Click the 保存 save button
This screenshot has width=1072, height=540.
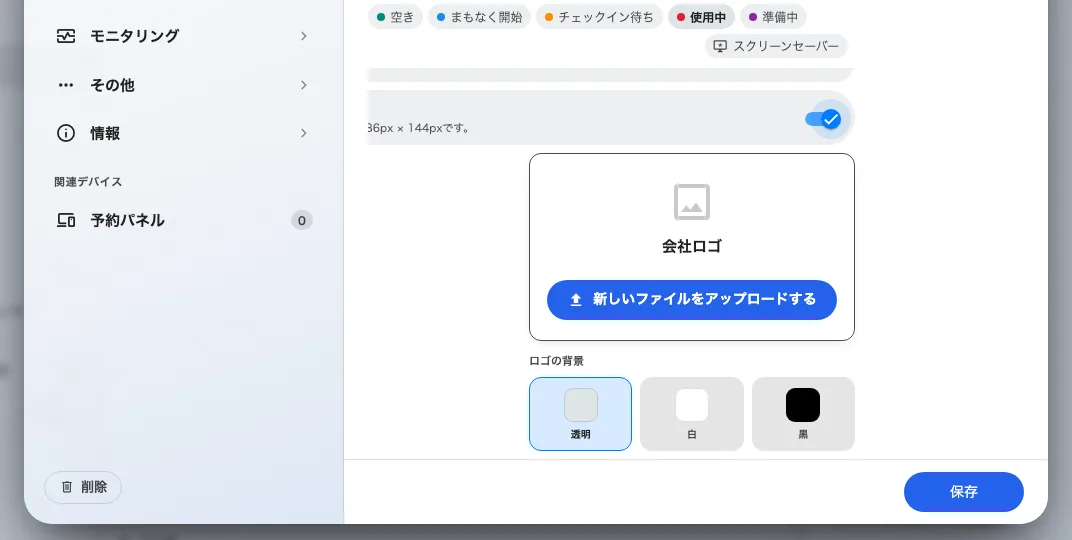pyautogui.click(x=964, y=491)
